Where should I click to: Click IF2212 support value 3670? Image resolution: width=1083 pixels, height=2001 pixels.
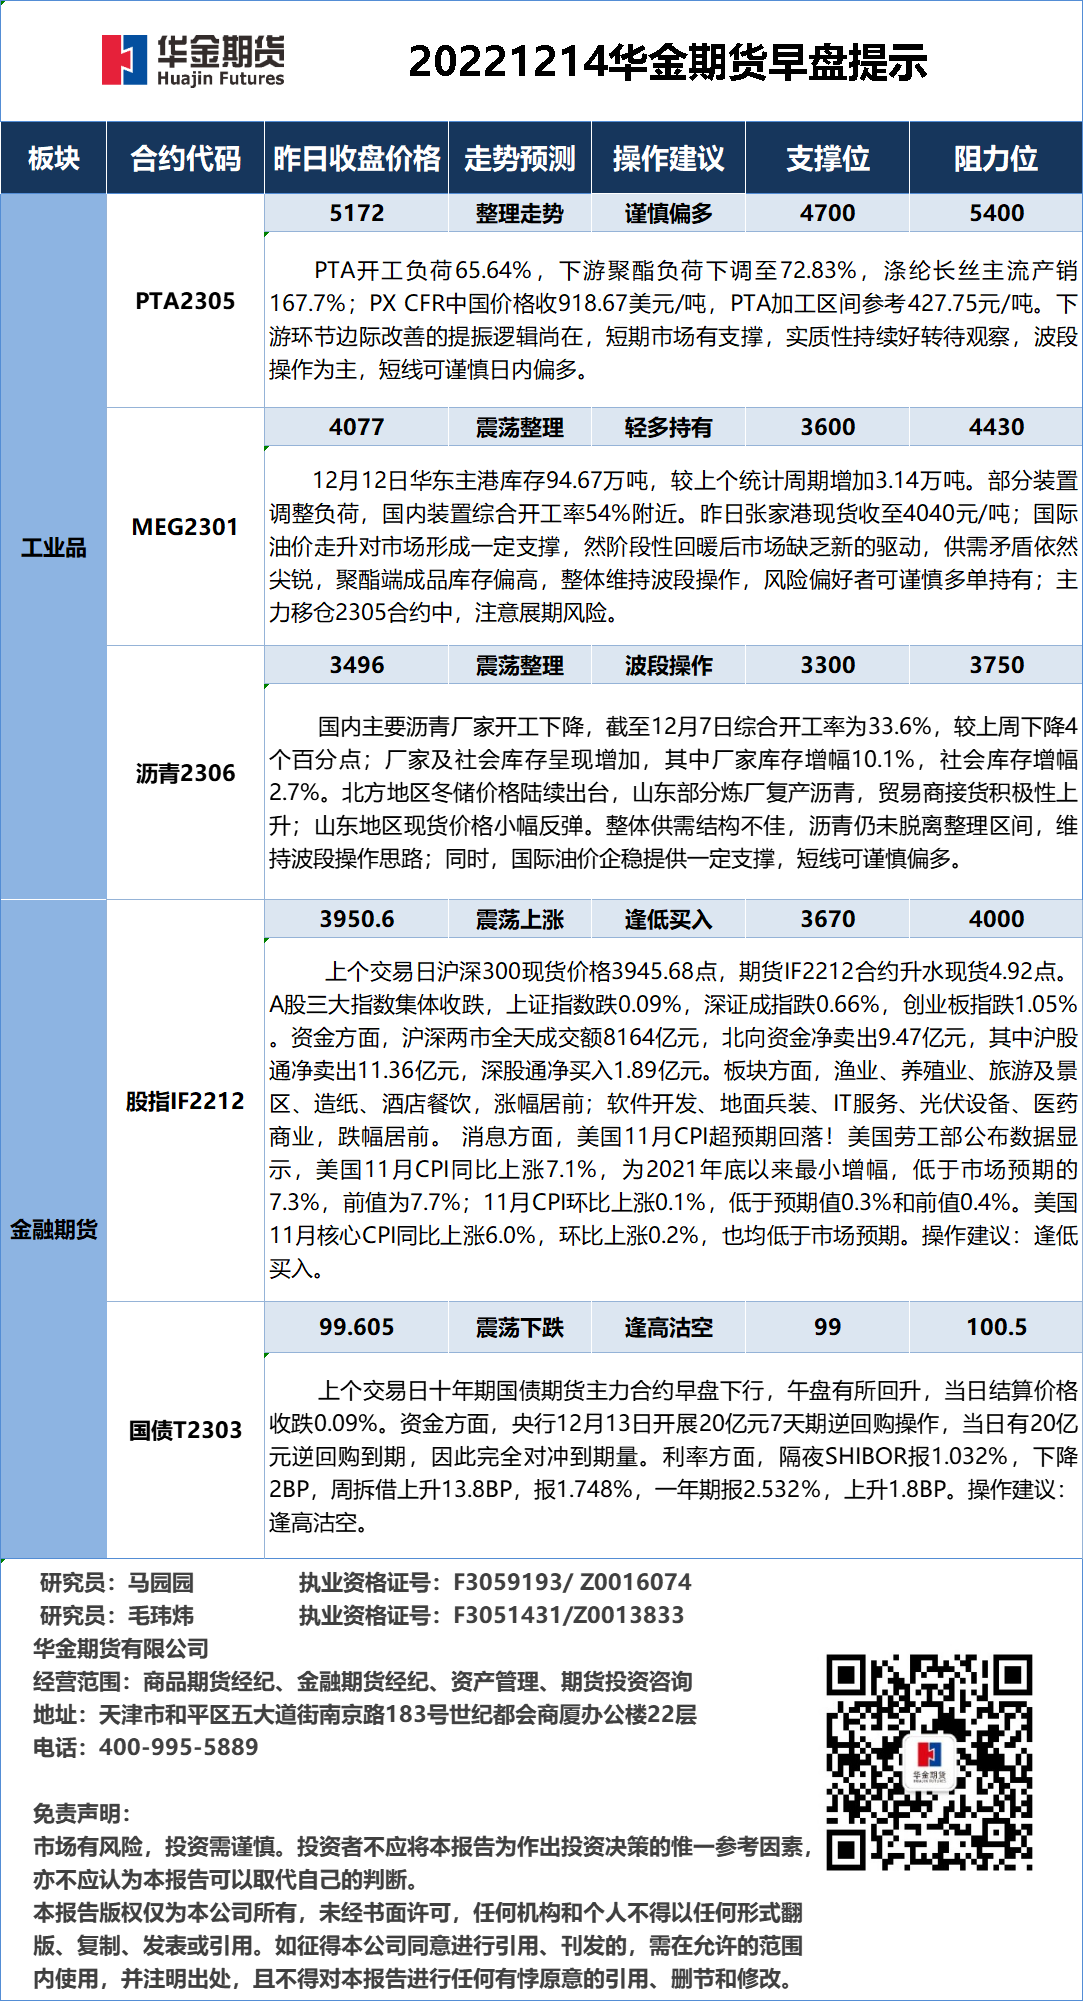(827, 919)
